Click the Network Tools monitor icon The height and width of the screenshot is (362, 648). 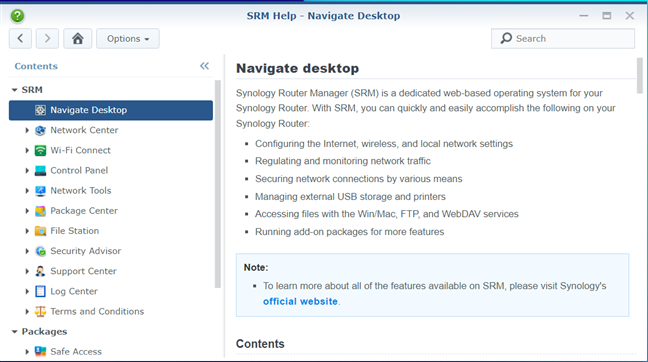pos(40,191)
